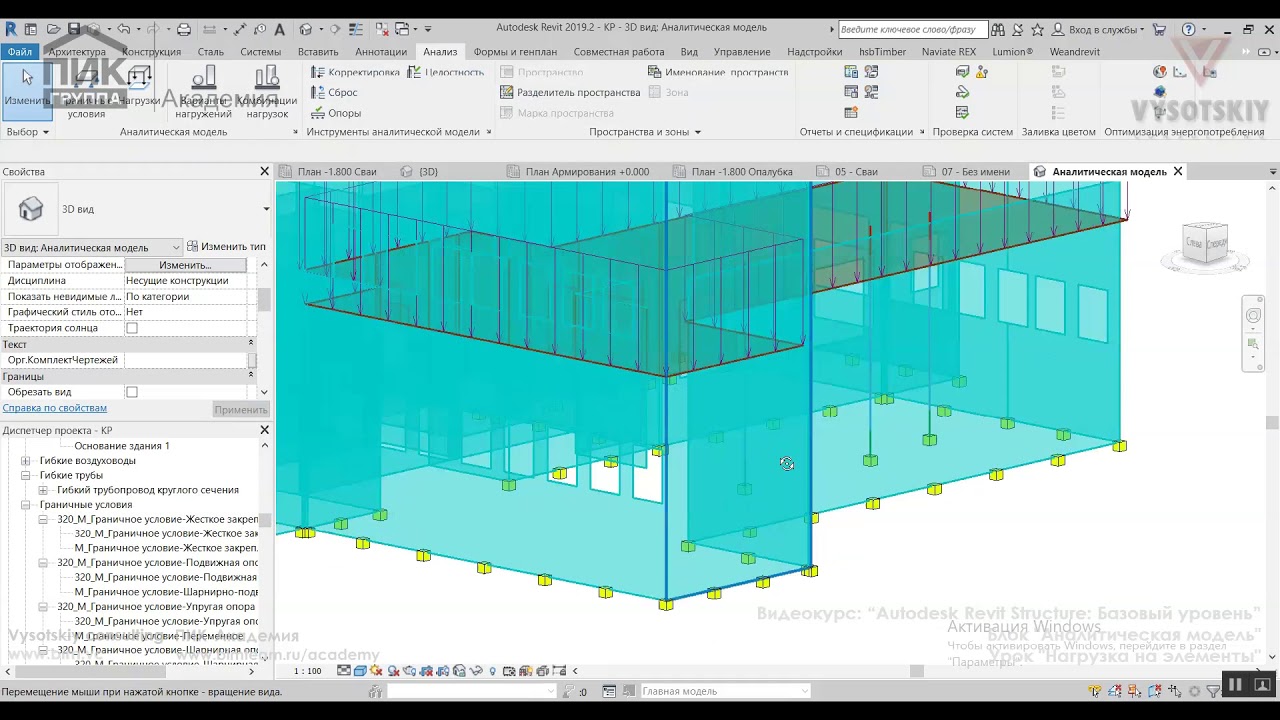Click the Сброс analytical reset tool
The height and width of the screenshot is (720, 1280).
[334, 92]
